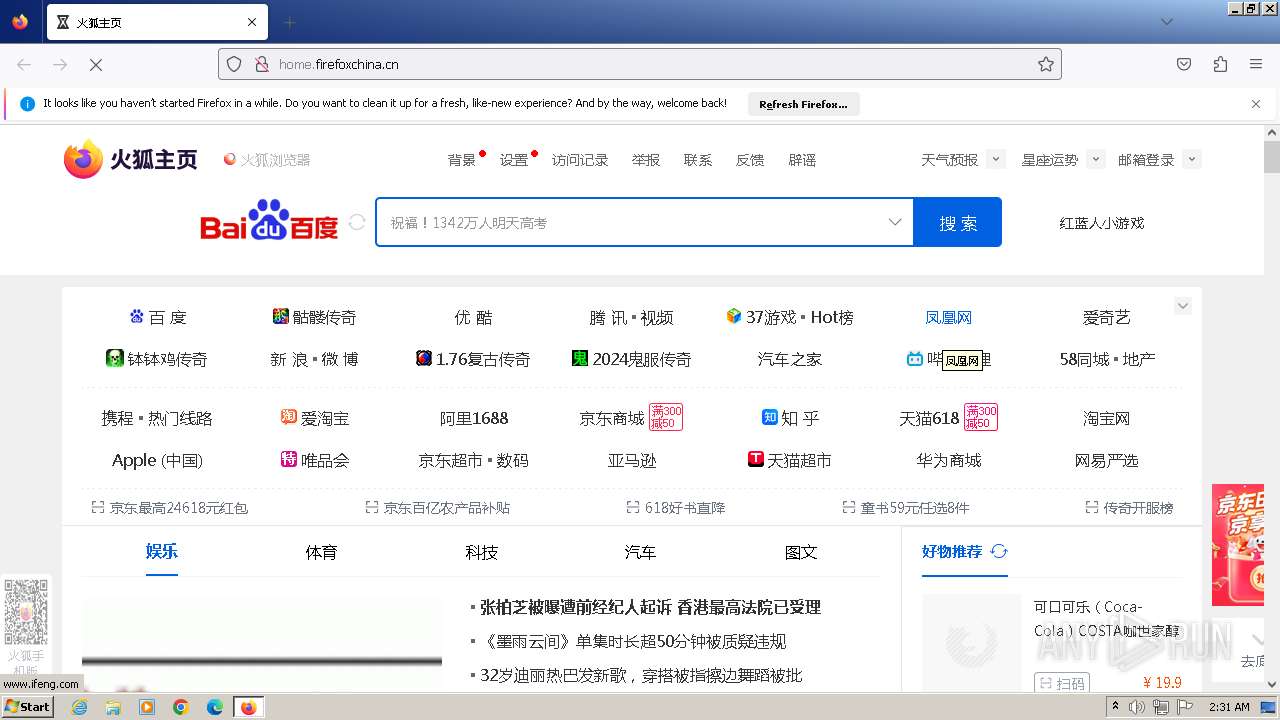Image resolution: width=1280 pixels, height=720 pixels.
Task: Click the Windows Start button
Action: pos(28,706)
